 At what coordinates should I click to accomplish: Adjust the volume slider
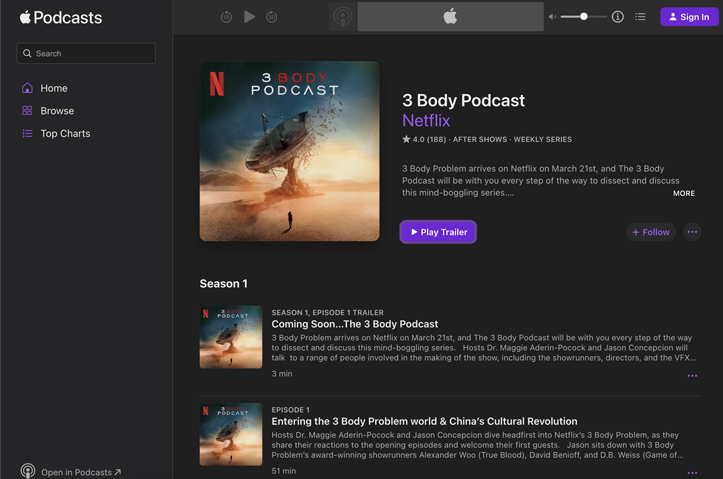pos(584,17)
